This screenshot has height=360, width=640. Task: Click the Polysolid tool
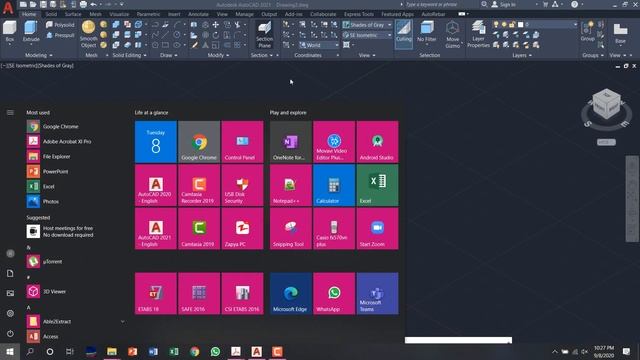click(x=60, y=25)
